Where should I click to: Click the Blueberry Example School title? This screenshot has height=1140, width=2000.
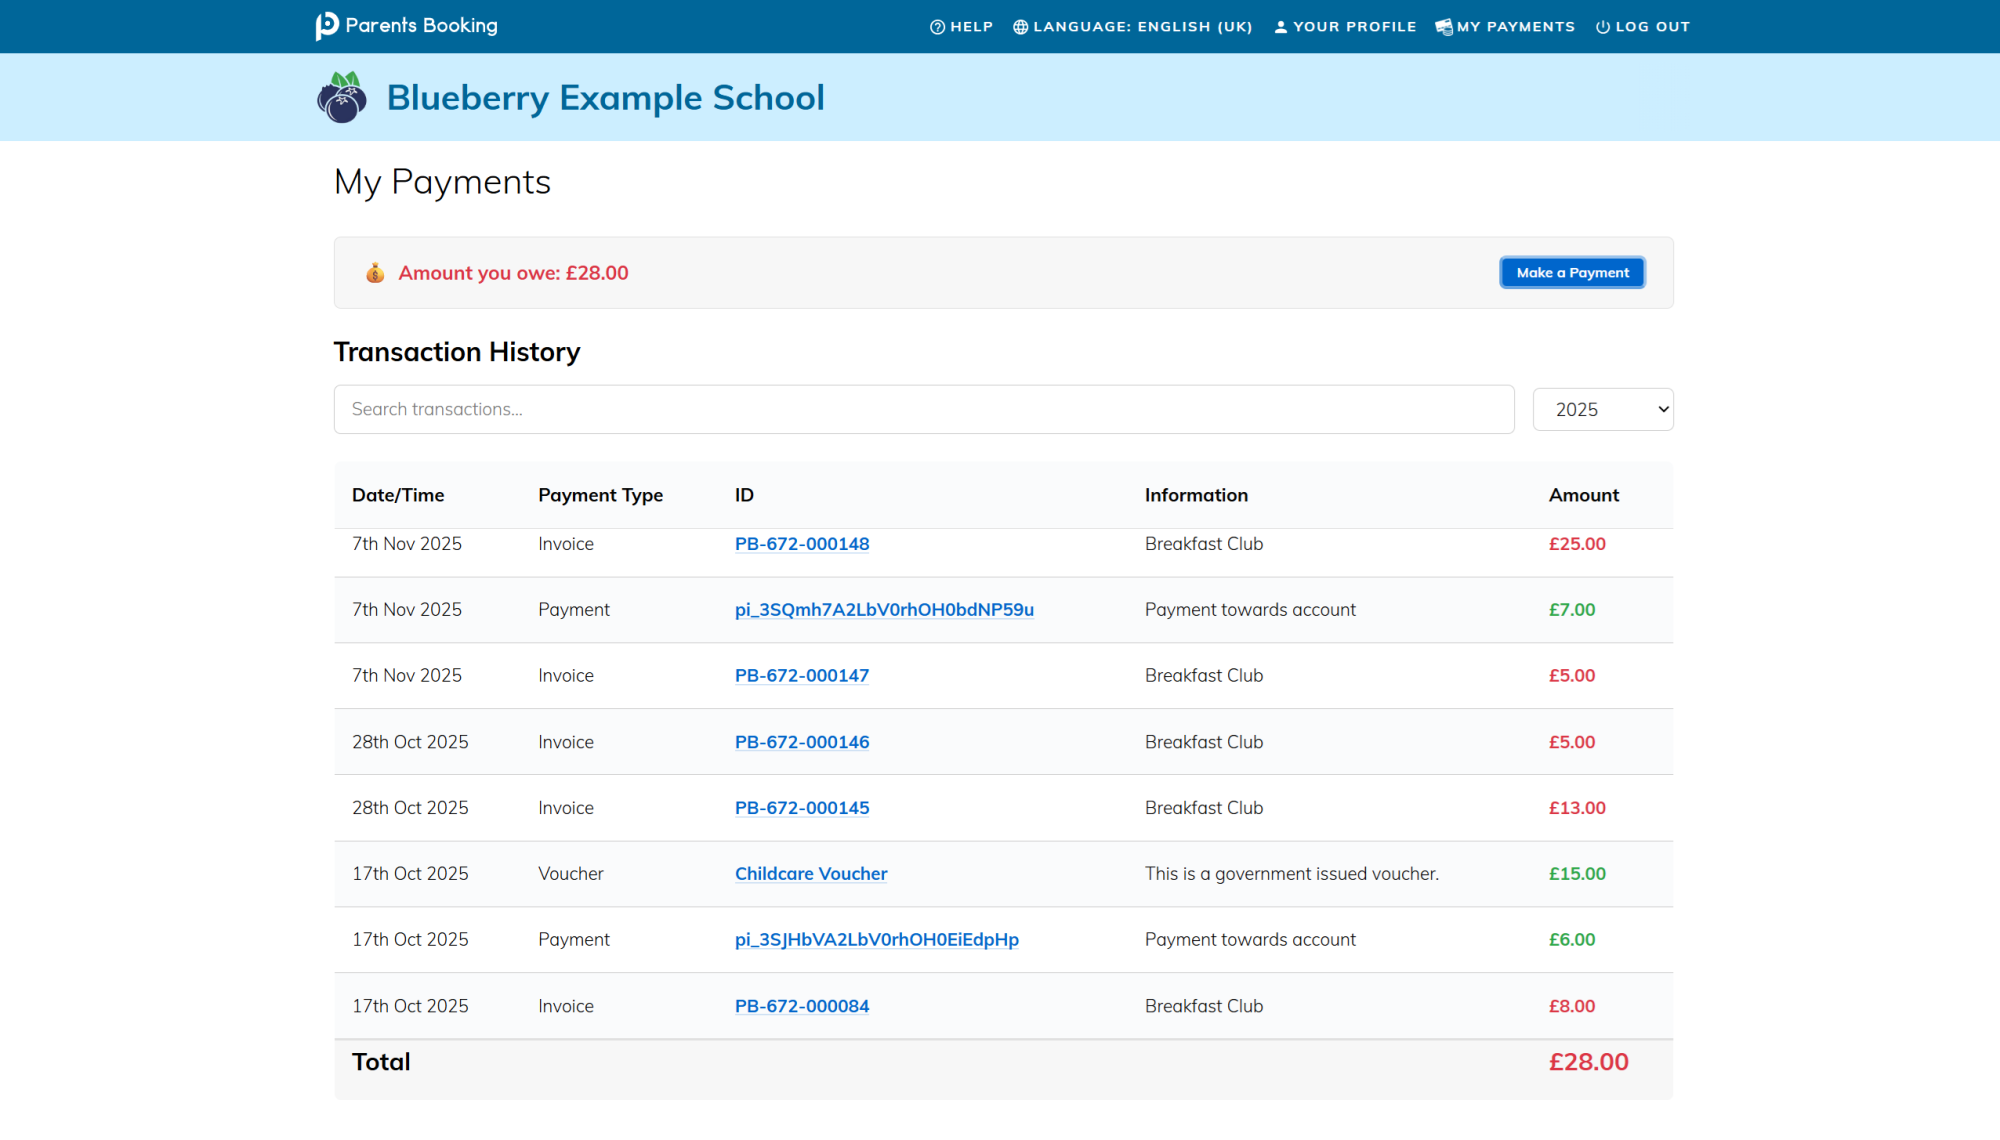pyautogui.click(x=605, y=98)
